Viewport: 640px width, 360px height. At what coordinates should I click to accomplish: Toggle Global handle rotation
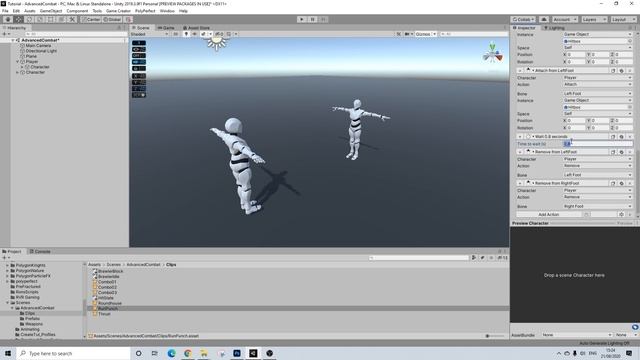(112, 19)
